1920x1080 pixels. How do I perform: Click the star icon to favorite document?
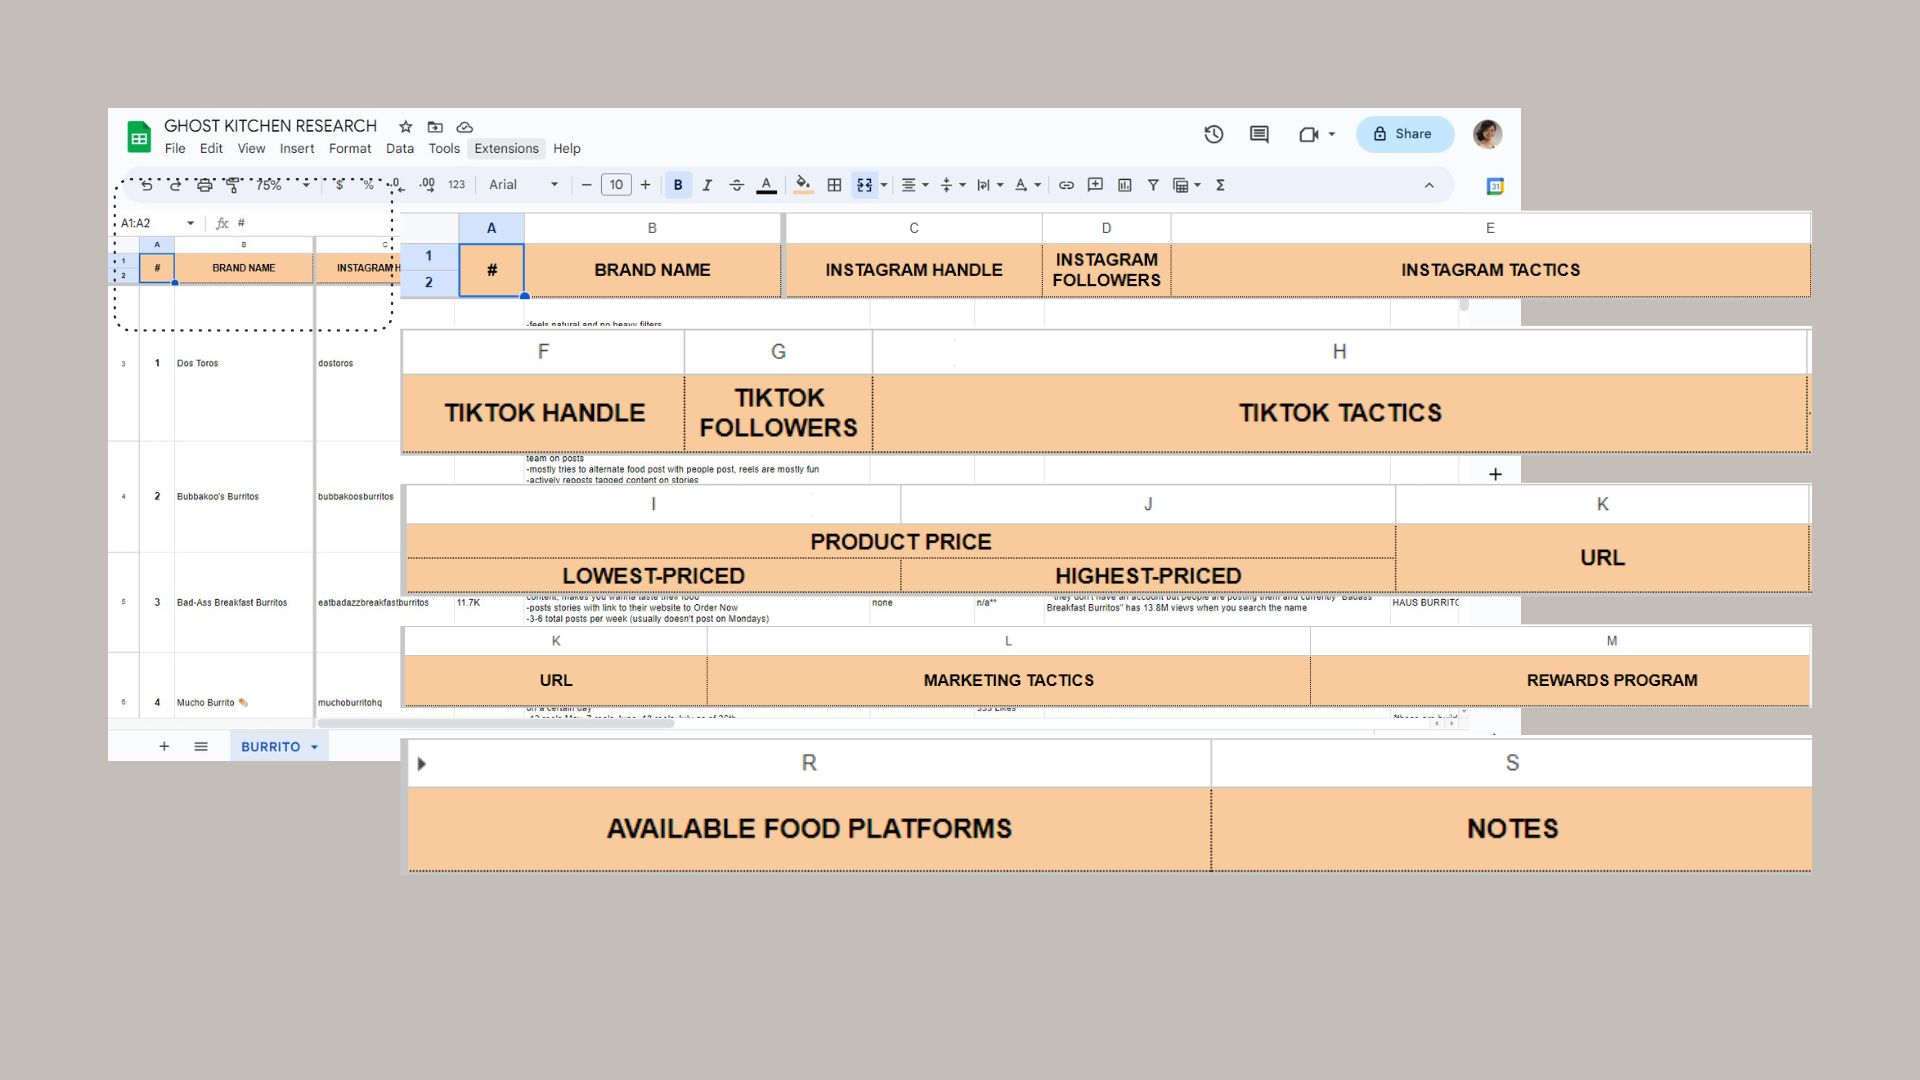[405, 127]
